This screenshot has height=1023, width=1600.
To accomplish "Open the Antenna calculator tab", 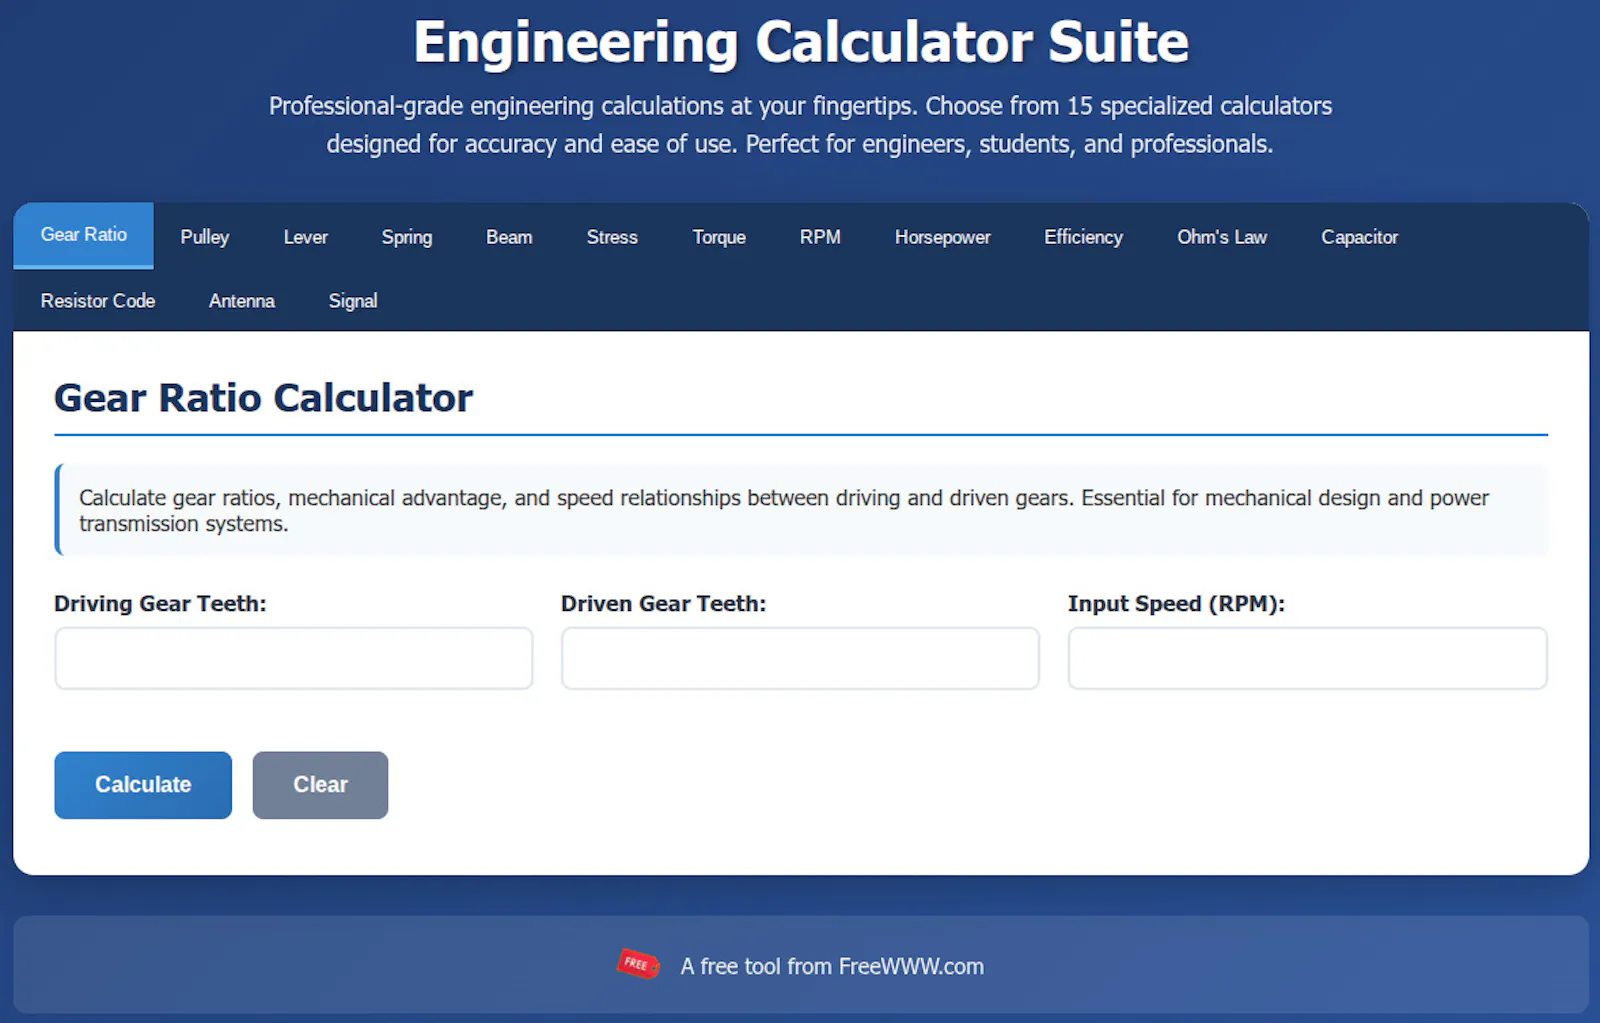I will [242, 301].
